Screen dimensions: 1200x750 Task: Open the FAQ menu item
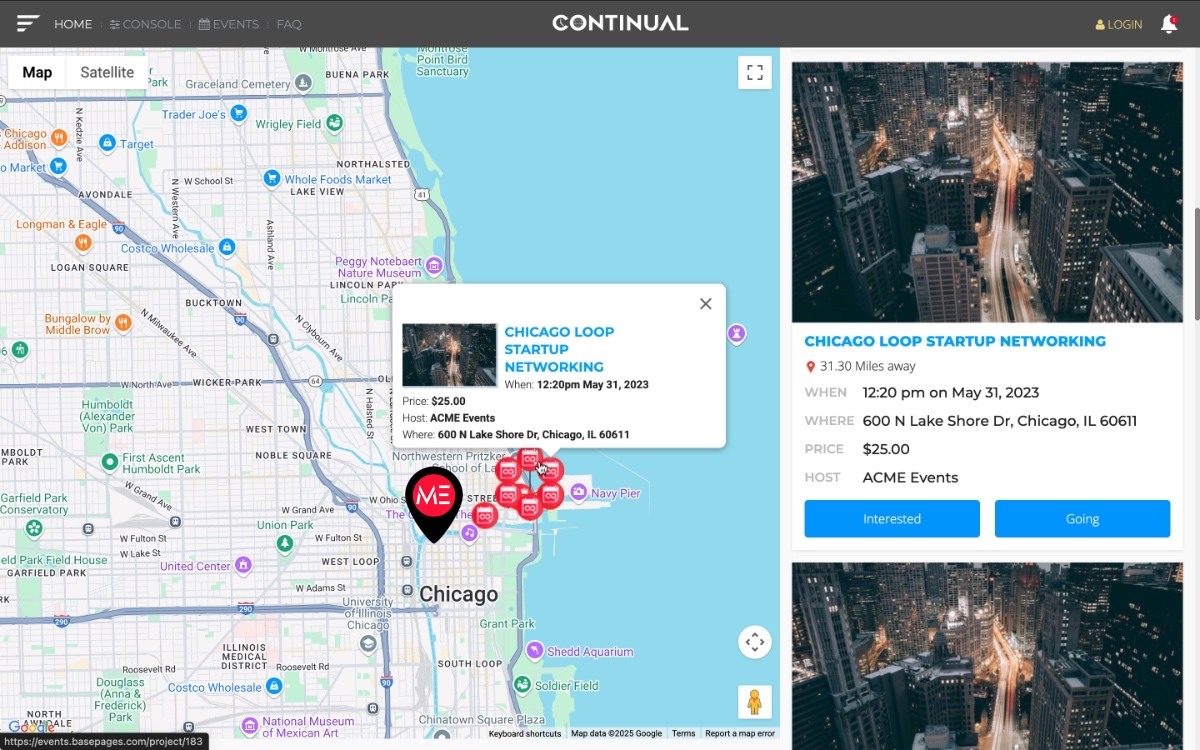click(x=289, y=24)
